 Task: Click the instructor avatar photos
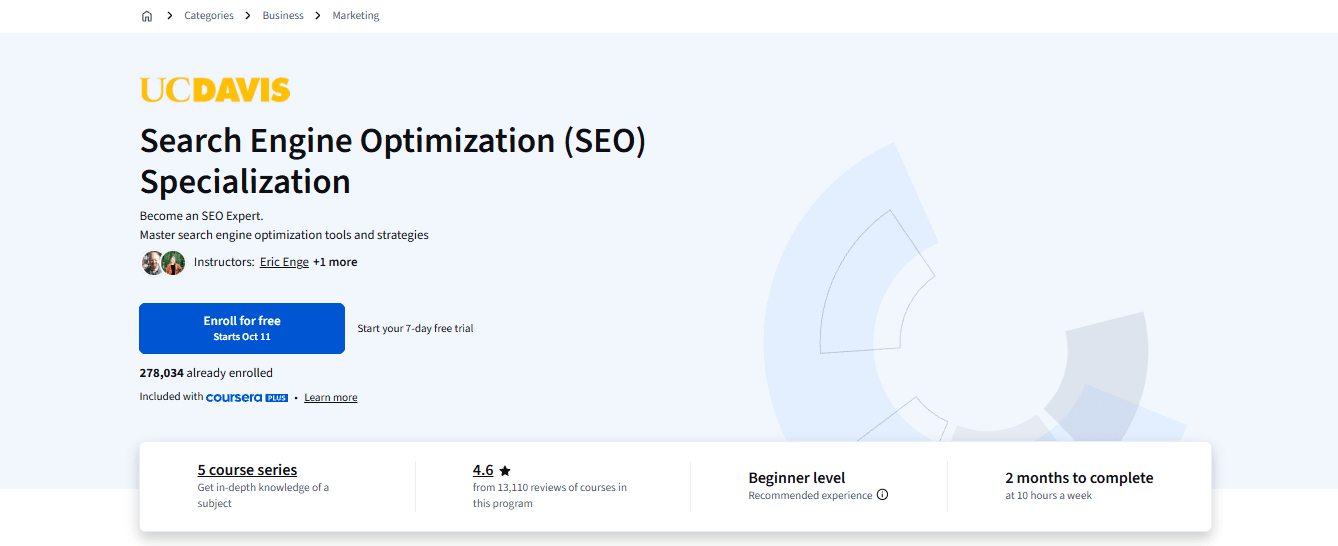(x=163, y=262)
